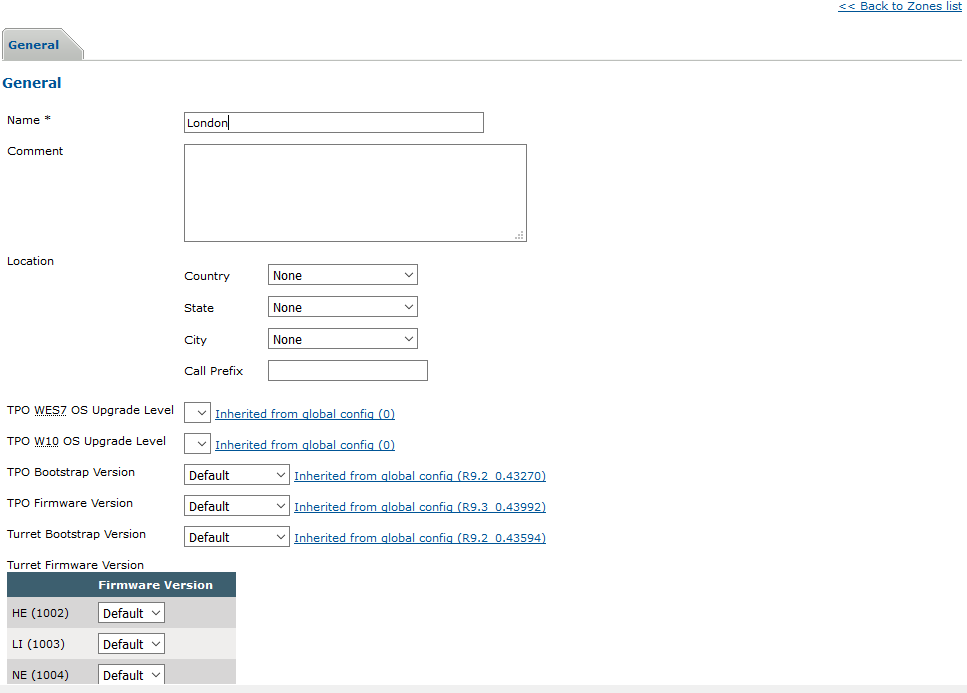Screen dimensions: 967x693
Task: Click inside the Comment text area
Action: (x=355, y=193)
